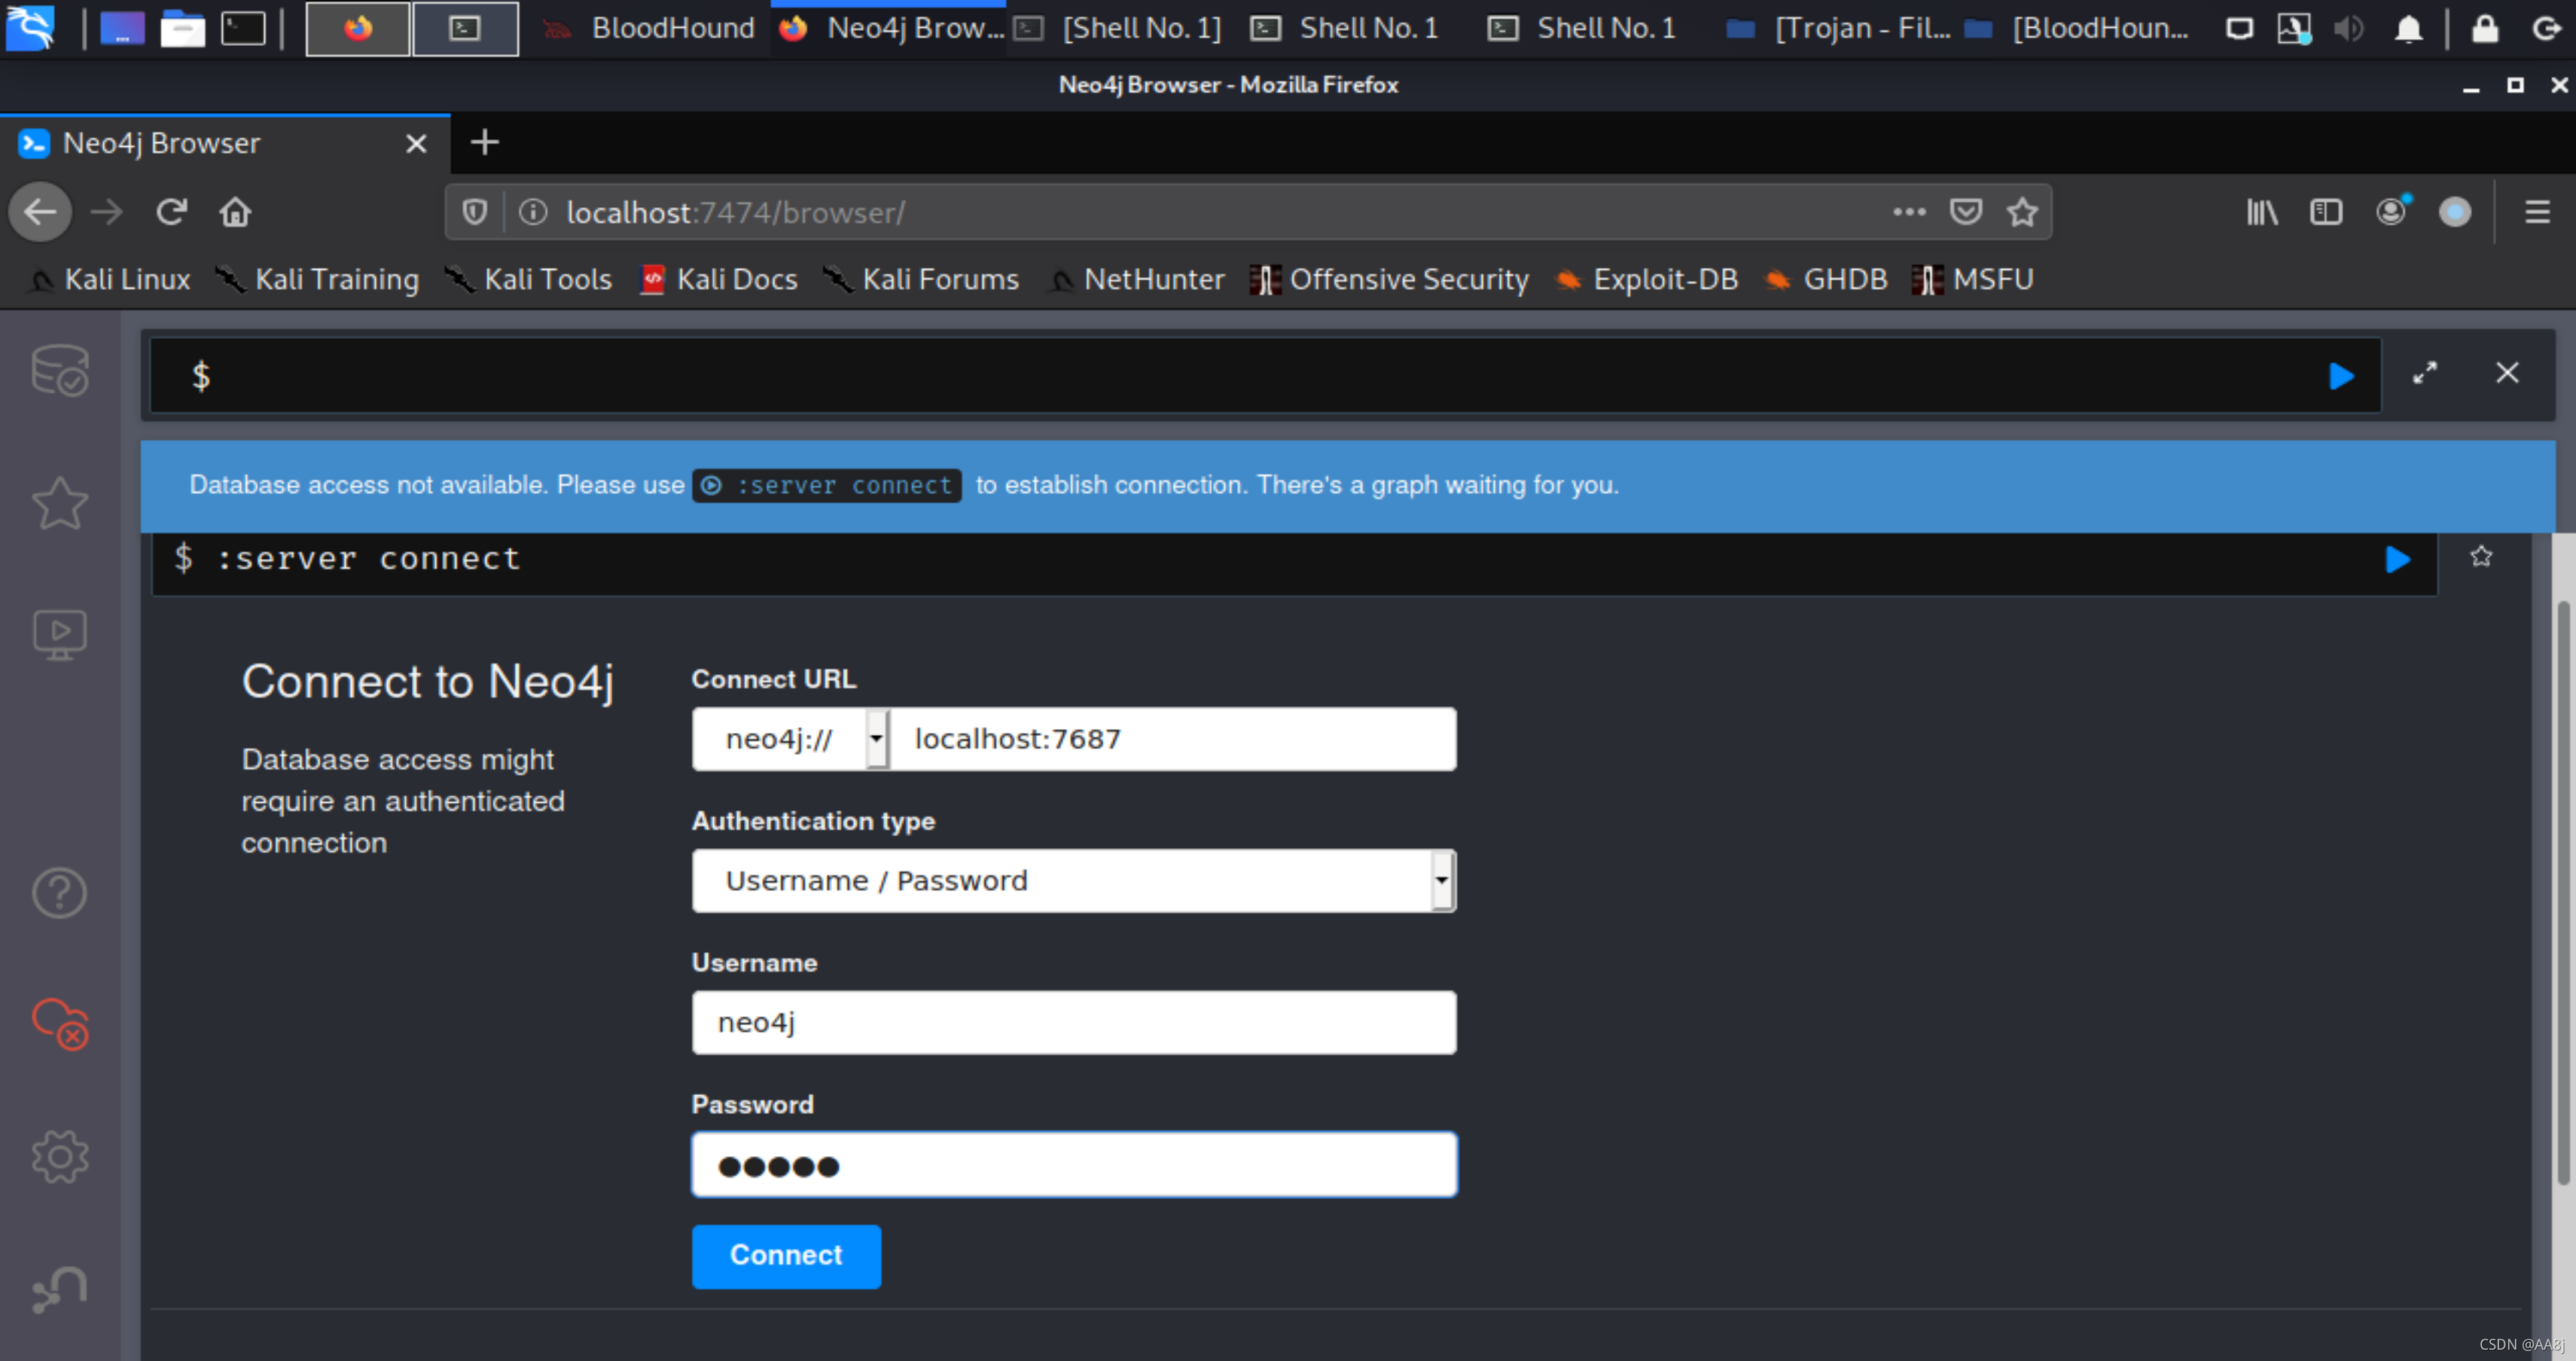Open Firefox account icon
Viewport: 2576px width, 1361px height.
pyautogui.click(x=2391, y=212)
